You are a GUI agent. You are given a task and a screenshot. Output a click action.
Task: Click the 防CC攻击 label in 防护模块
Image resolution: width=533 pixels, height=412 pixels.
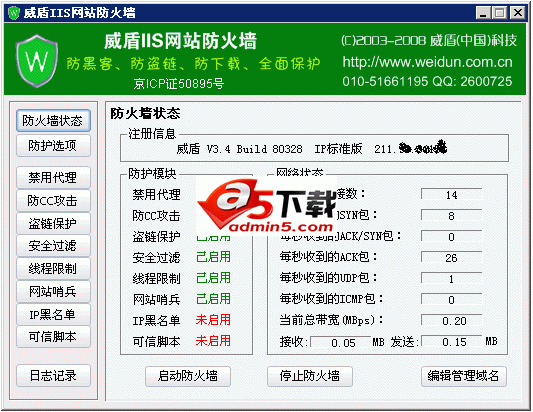point(156,216)
